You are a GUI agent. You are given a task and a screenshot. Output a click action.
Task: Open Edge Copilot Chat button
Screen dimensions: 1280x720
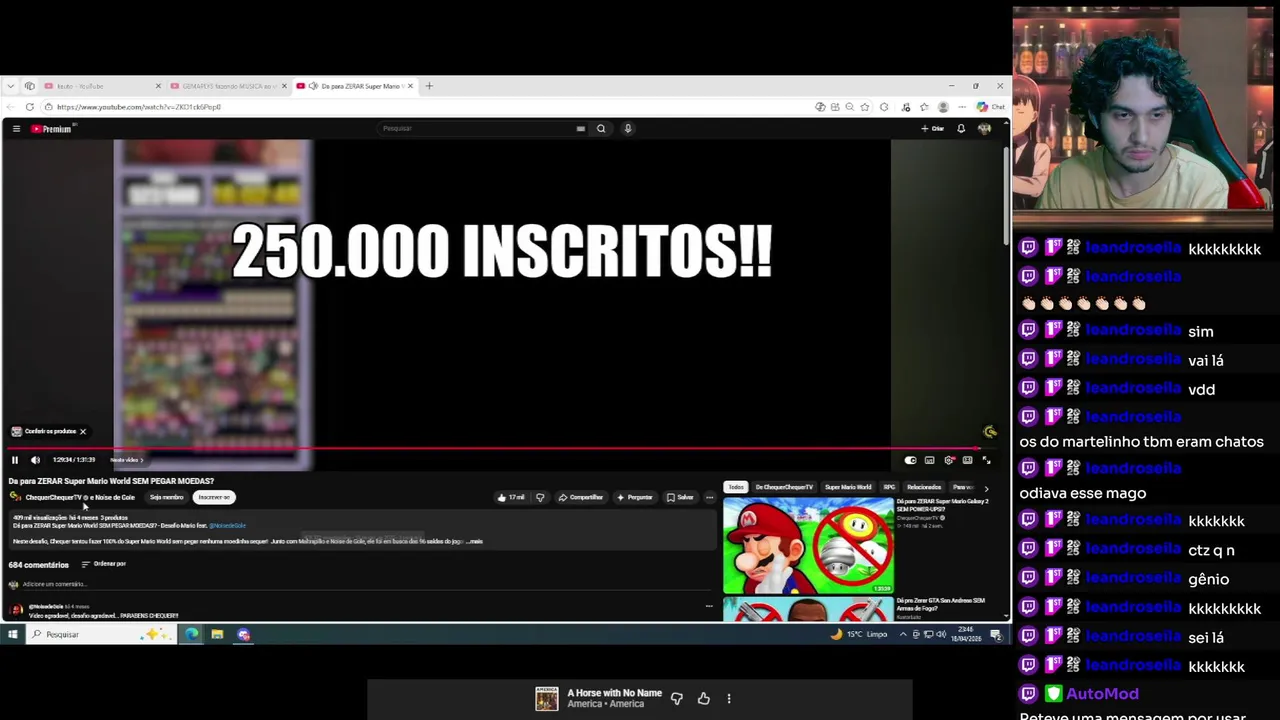pyautogui.click(x=990, y=107)
